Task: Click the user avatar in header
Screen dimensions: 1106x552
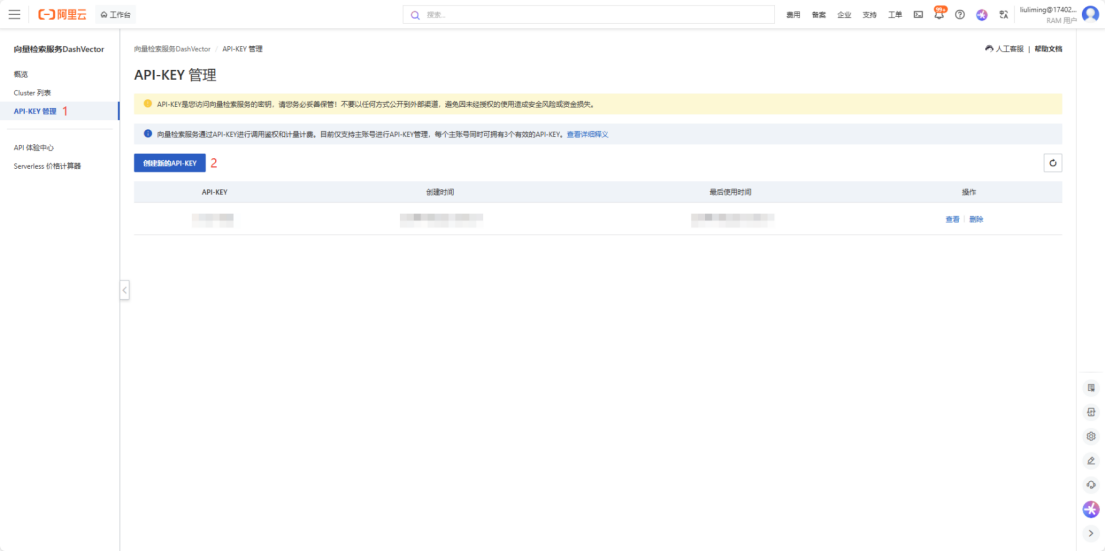Action: click(x=1090, y=14)
